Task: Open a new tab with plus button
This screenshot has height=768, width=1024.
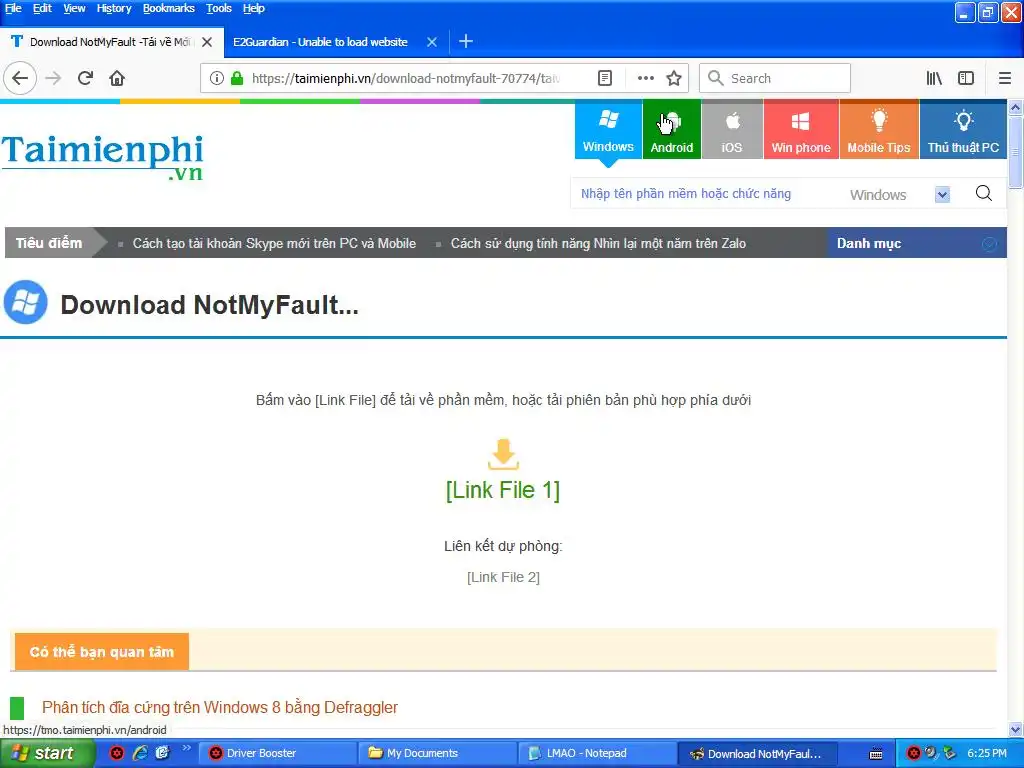Action: point(466,42)
